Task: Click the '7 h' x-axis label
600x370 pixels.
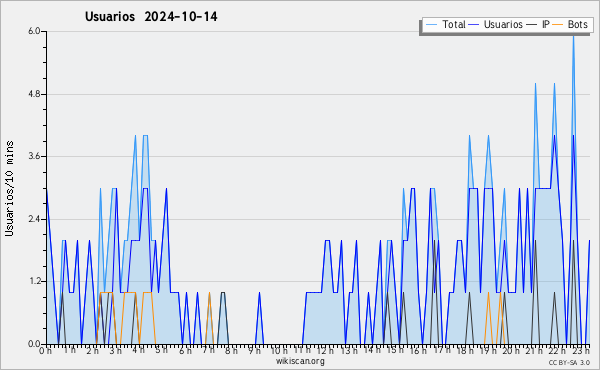Action: (208, 350)
